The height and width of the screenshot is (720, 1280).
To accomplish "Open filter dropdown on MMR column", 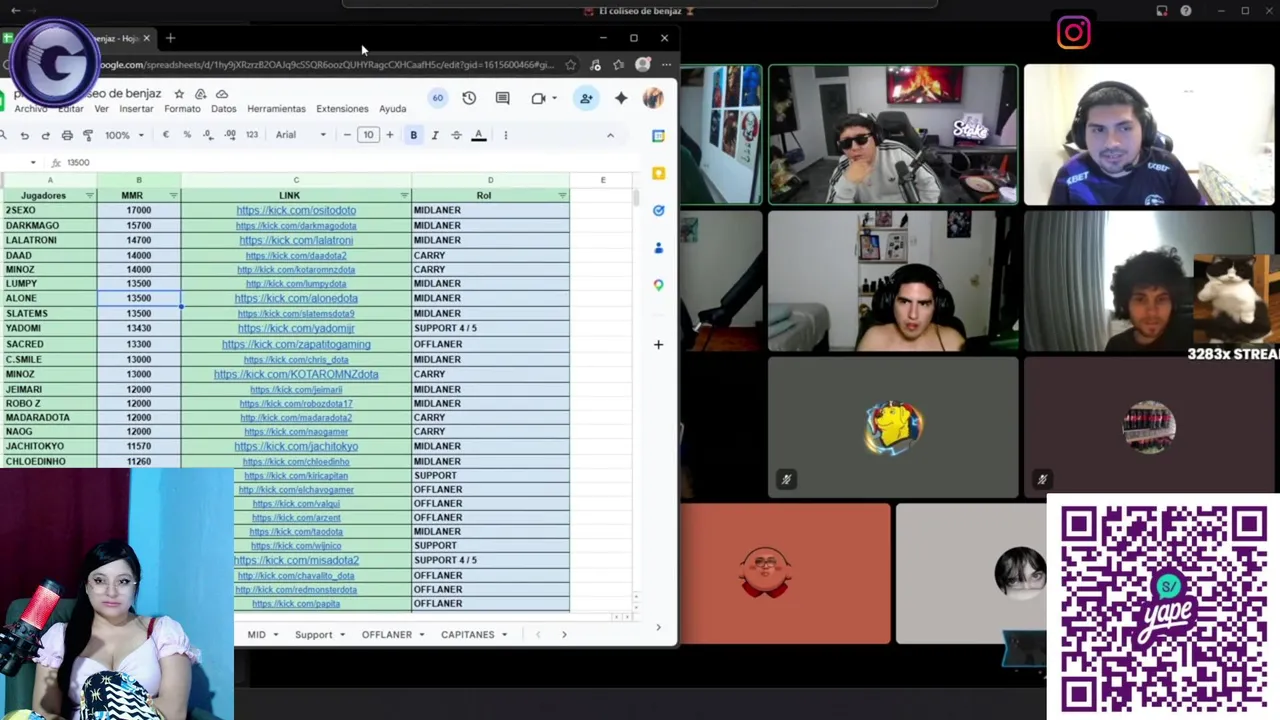I will 173,195.
